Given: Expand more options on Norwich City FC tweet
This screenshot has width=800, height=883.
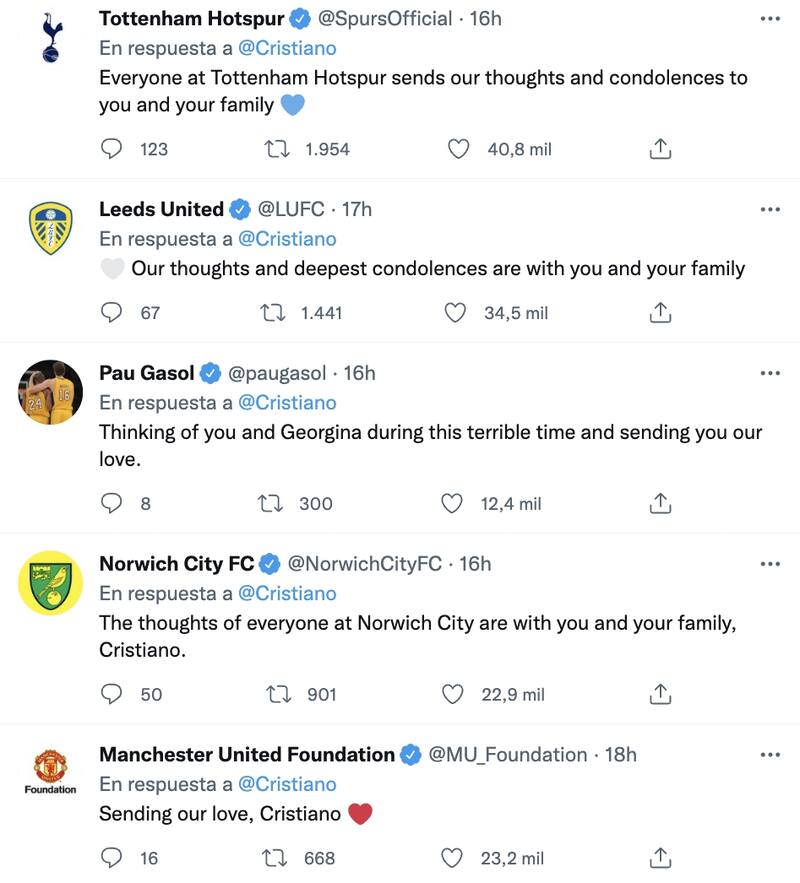Looking at the screenshot, I should [769, 564].
